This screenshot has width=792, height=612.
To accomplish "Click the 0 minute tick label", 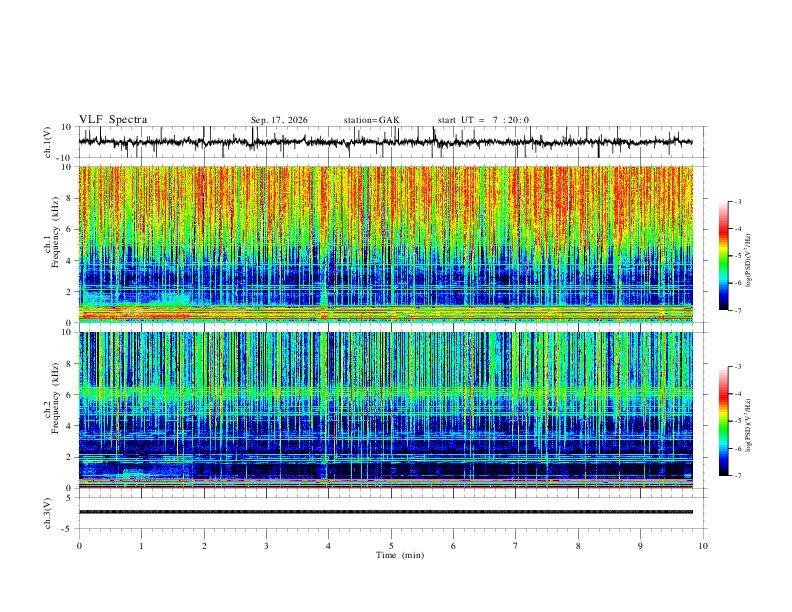I will point(79,546).
